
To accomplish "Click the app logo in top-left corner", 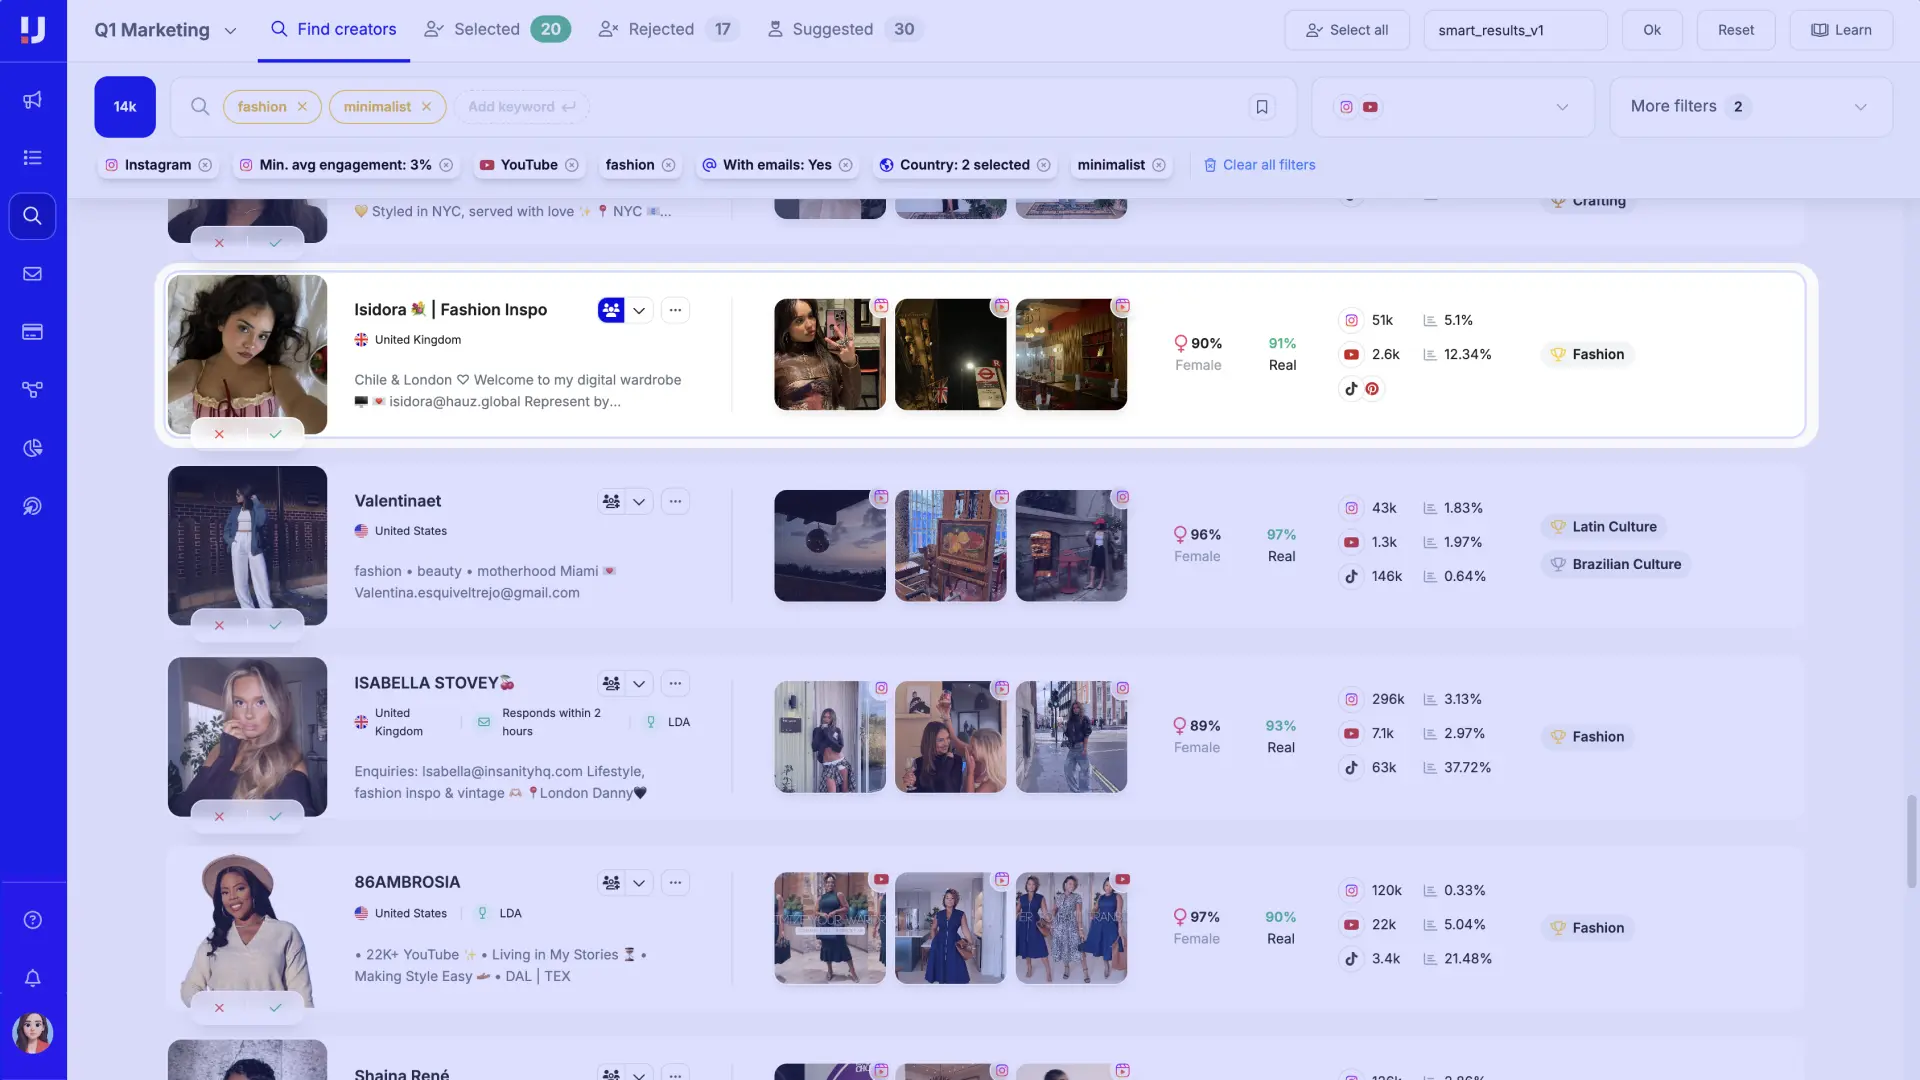I will pyautogui.click(x=32, y=30).
